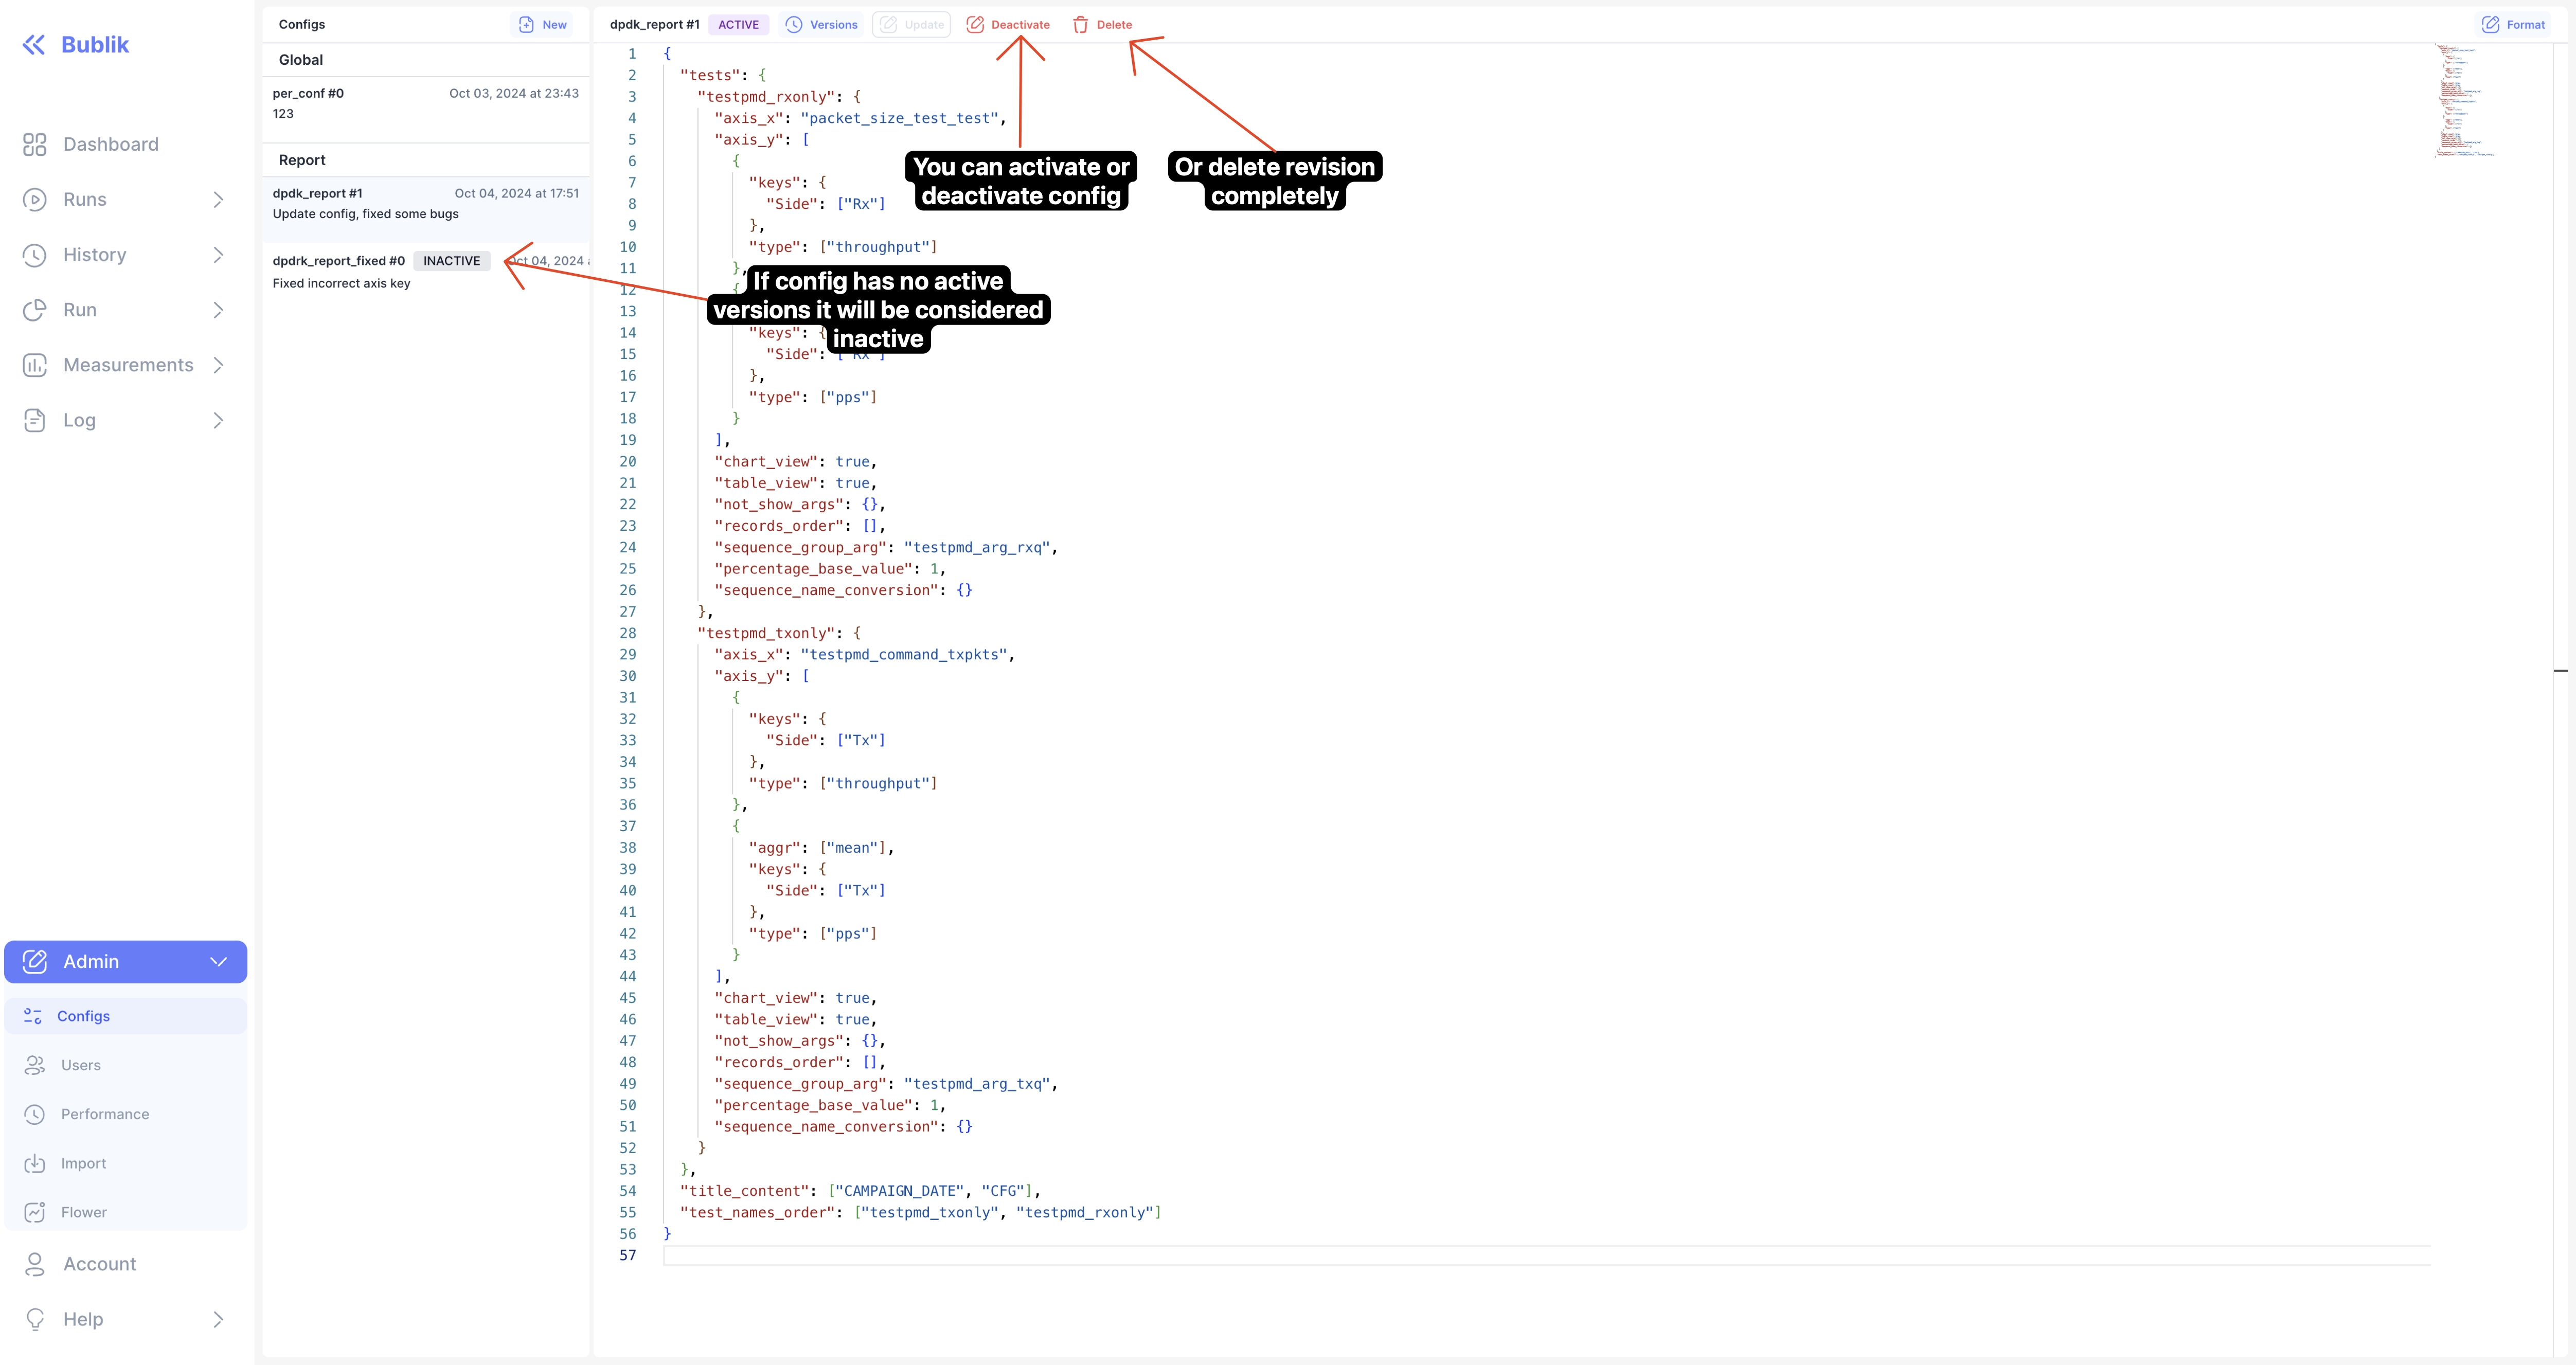The height and width of the screenshot is (1365, 2576).
Task: Expand the History section
Action: (x=218, y=254)
